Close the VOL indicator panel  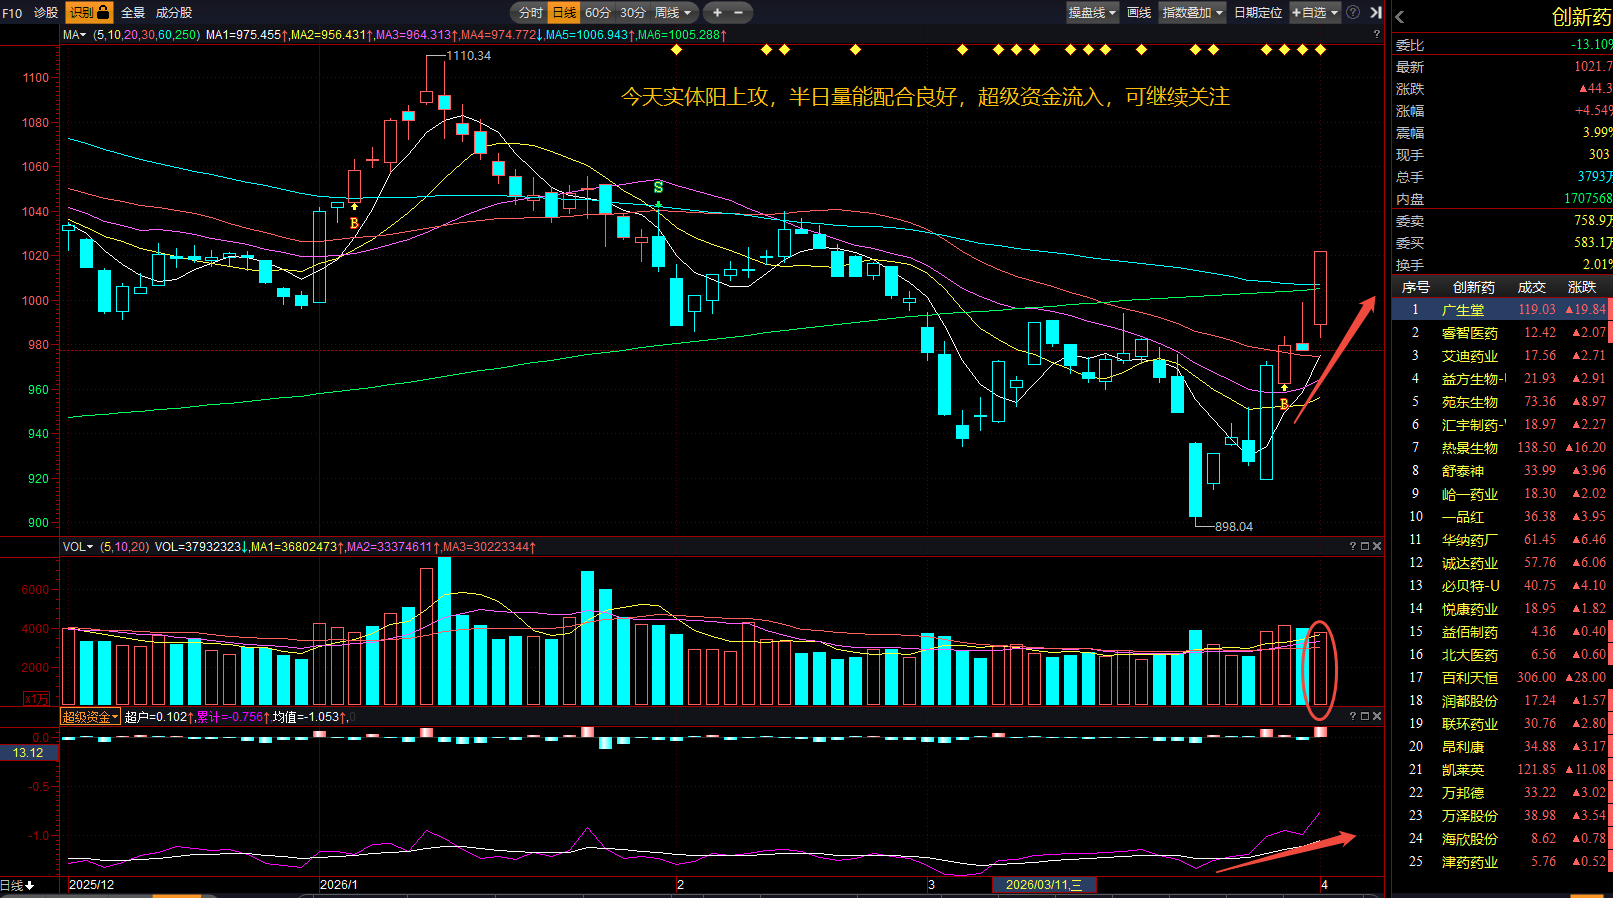click(x=1377, y=546)
